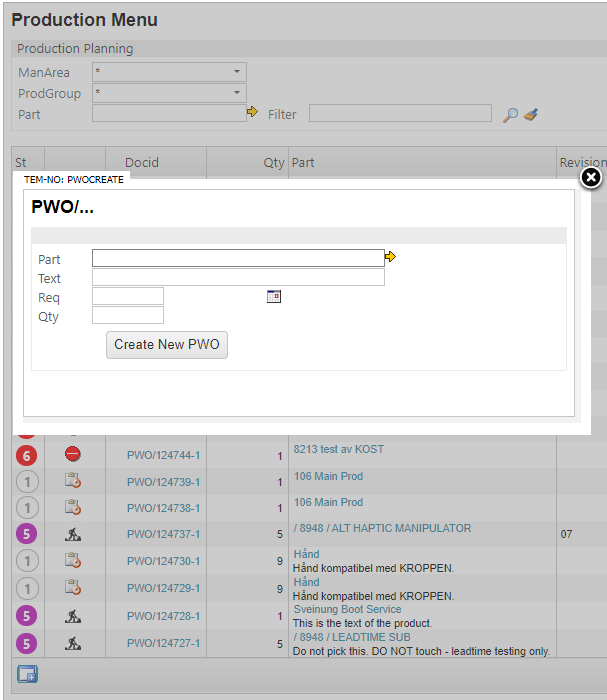This screenshot has height=700, width=607.
Task: Click the Filter text box
Action: point(400,114)
